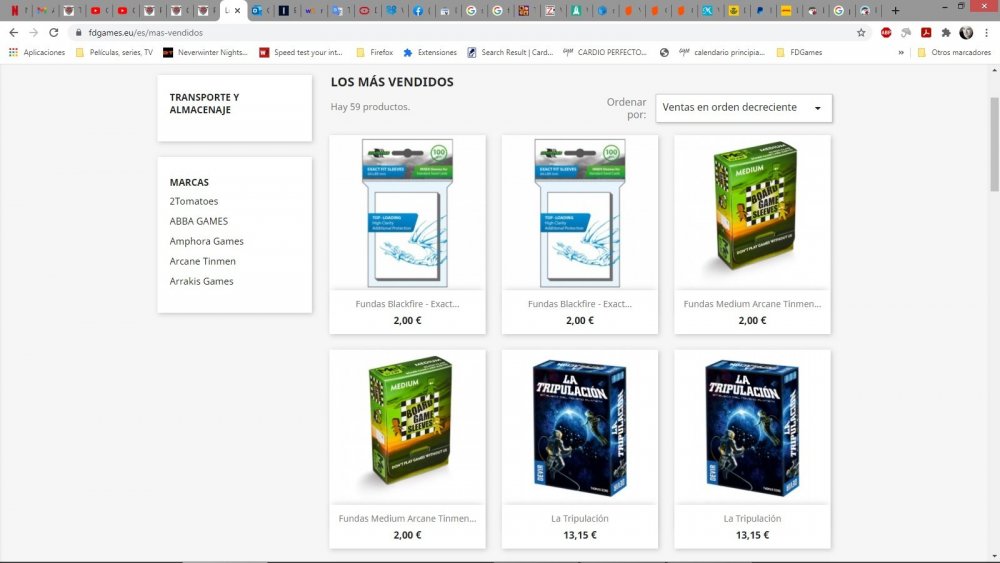Image resolution: width=1000 pixels, height=563 pixels.
Task: Open the Chrome three-dot menu
Action: tap(987, 33)
